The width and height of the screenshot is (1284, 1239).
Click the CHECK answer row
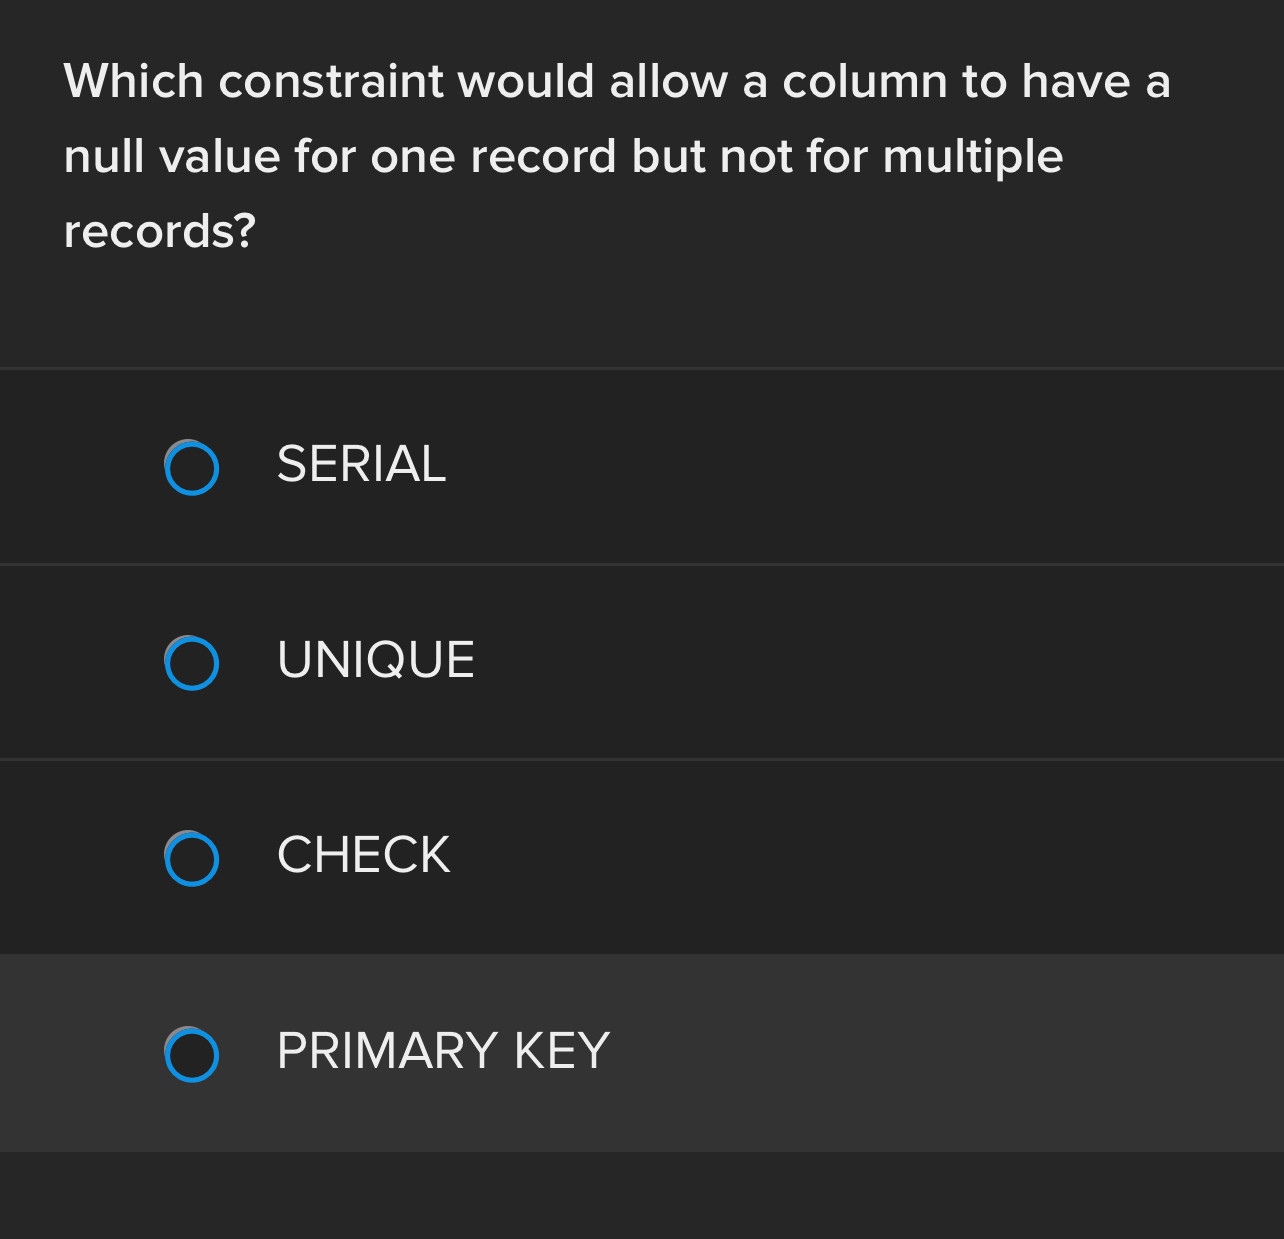coord(642,857)
